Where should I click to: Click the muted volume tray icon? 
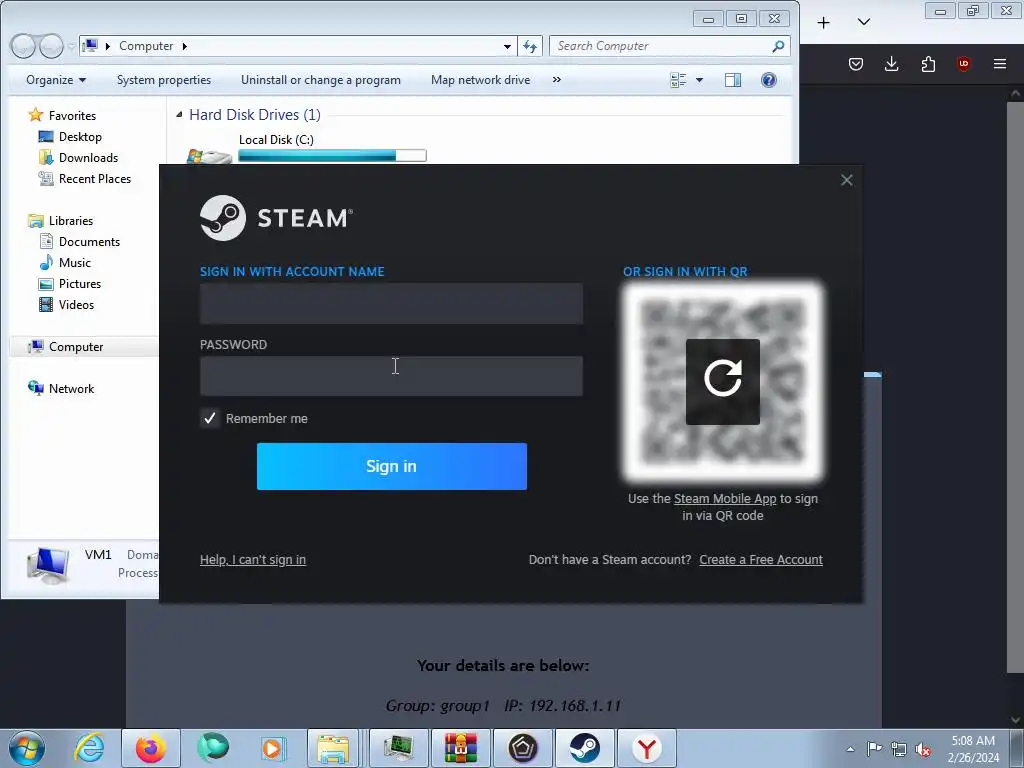(x=923, y=749)
